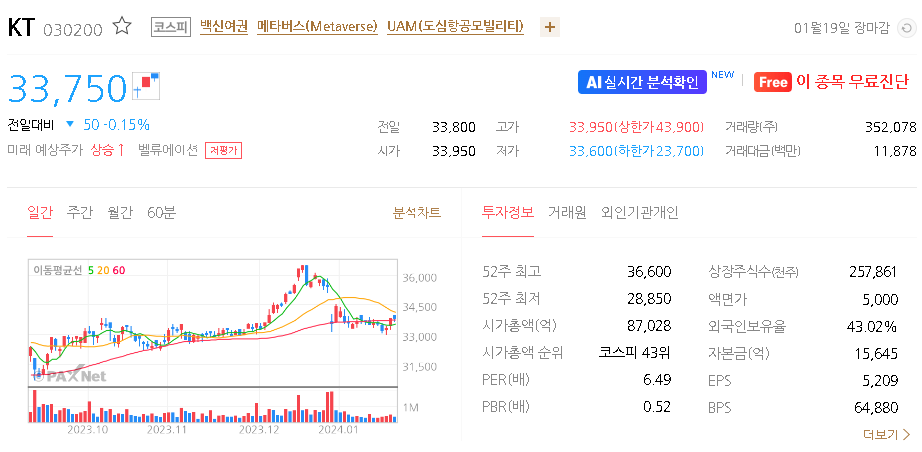Click the 저가 value 33,600(하한가23,700)
The height and width of the screenshot is (452, 922).
636,152
